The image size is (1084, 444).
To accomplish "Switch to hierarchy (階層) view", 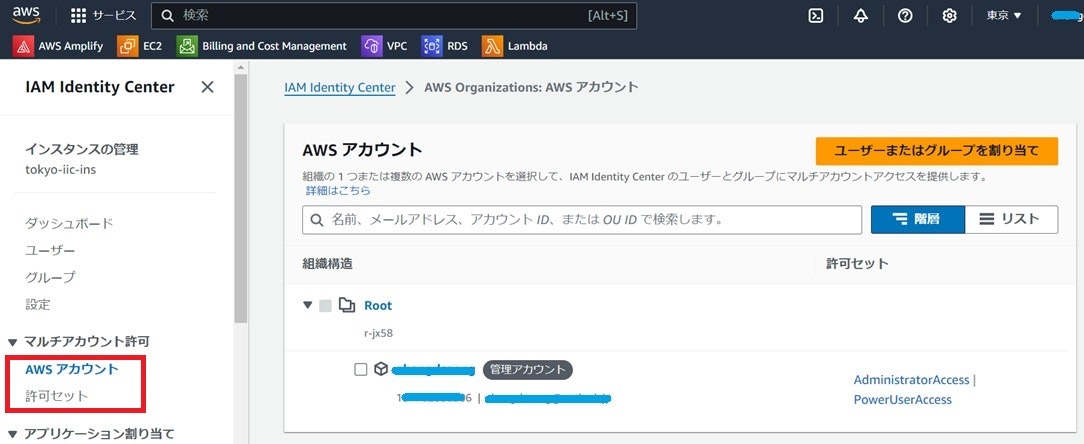I will (917, 219).
